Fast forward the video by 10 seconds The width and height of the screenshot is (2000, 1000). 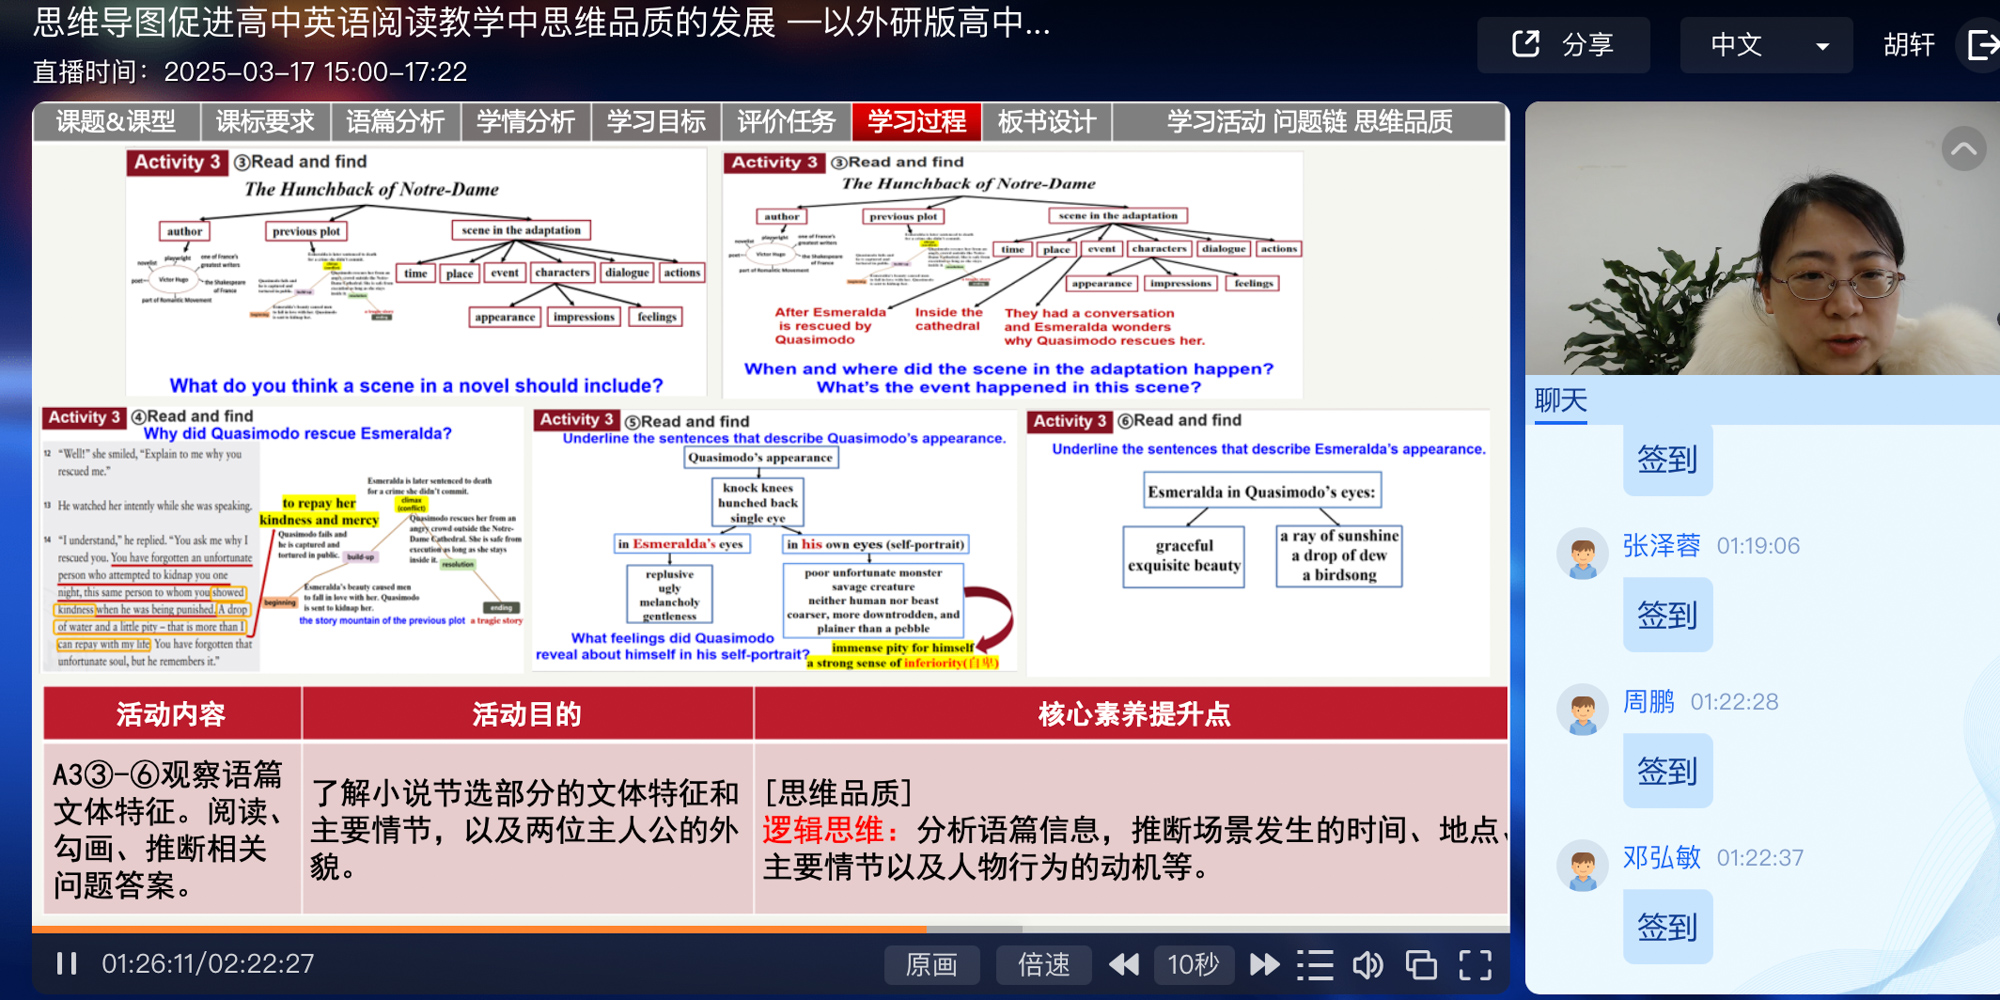click(x=1264, y=964)
